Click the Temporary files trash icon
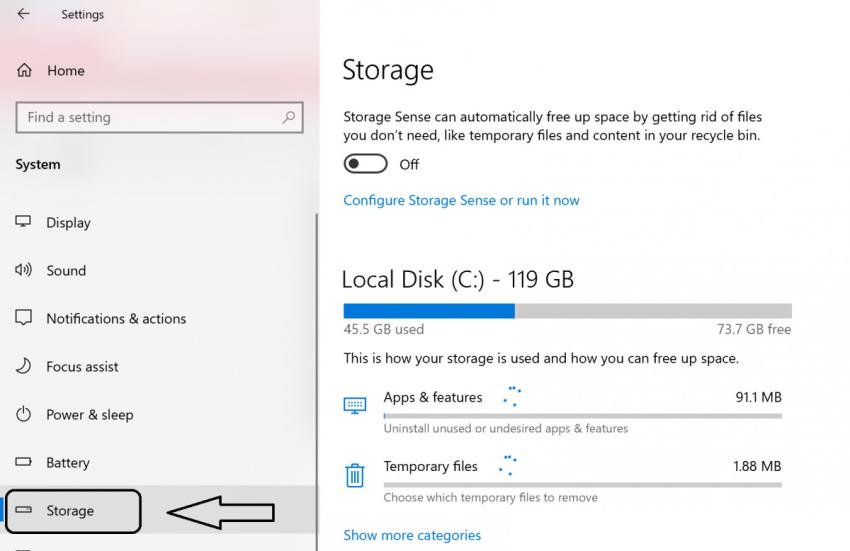This screenshot has width=850, height=551. 355,475
